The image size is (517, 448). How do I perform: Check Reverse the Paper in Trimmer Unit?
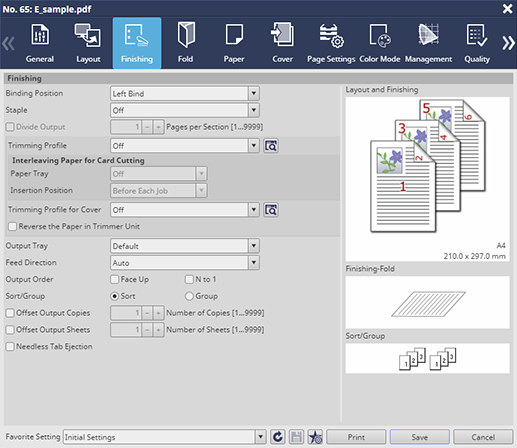pos(13,226)
